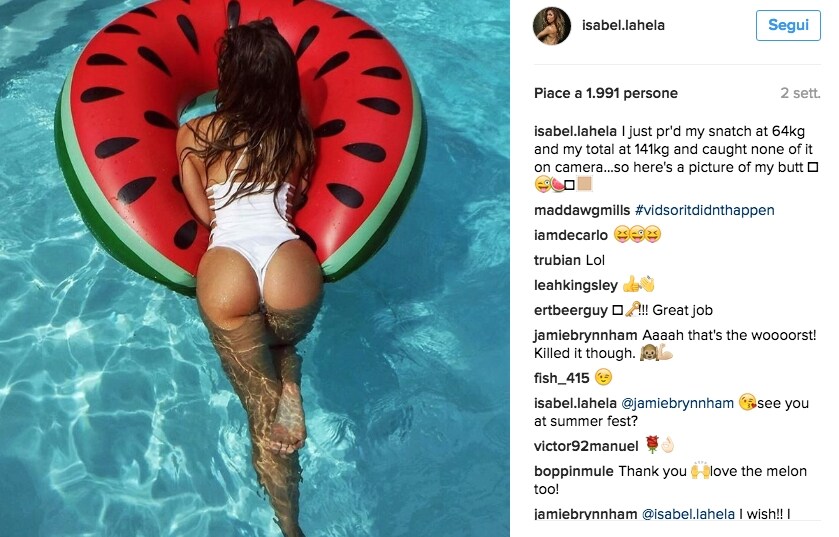Screen dimensions: 839x537
Task: Open the '2 sett.' post timestamp
Action: (x=800, y=93)
